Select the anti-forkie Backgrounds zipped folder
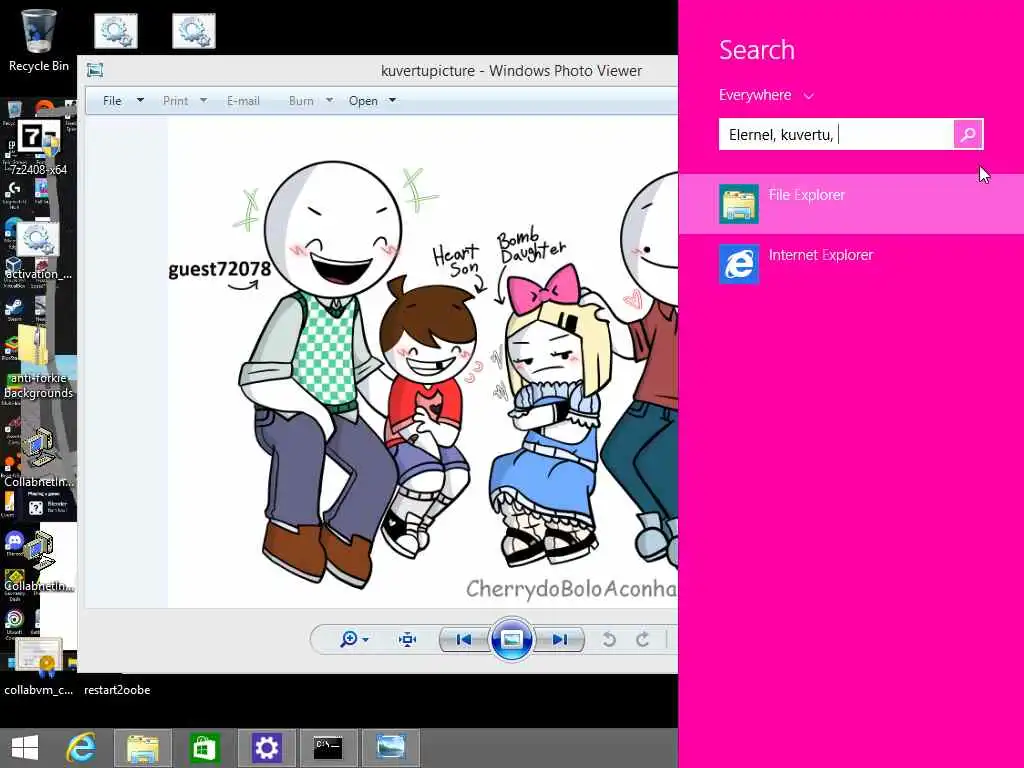Image resolution: width=1024 pixels, height=768 pixels. coord(39,362)
